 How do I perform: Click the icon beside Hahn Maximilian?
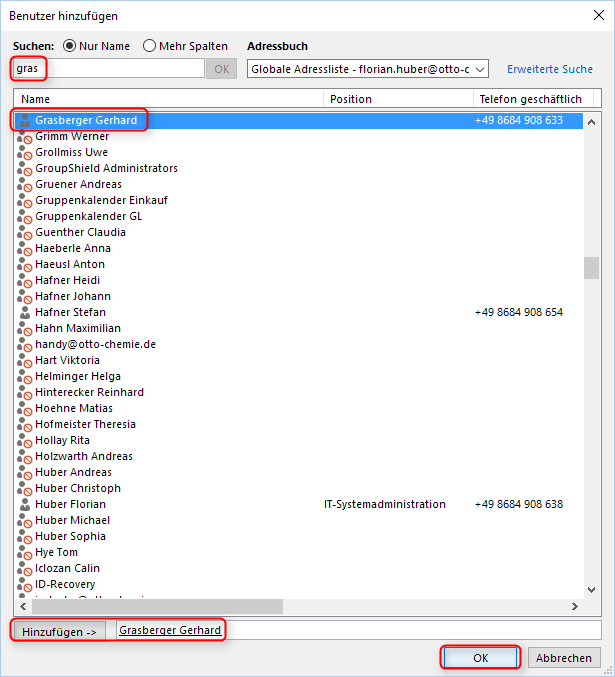pos(25,329)
